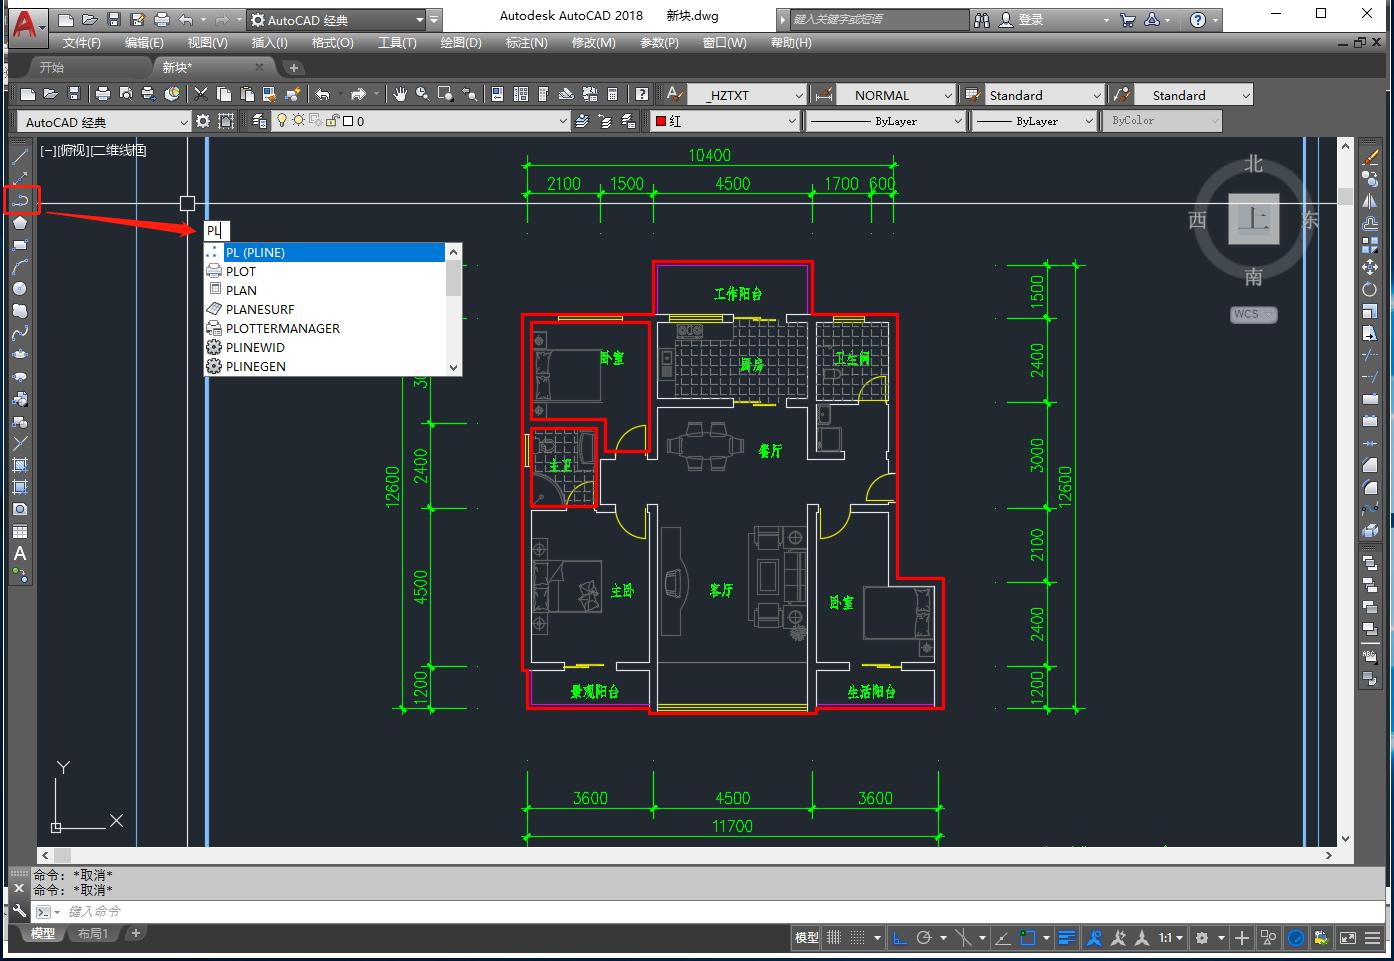Open the 绘图(D) menu
1394x961 pixels.
click(x=460, y=43)
